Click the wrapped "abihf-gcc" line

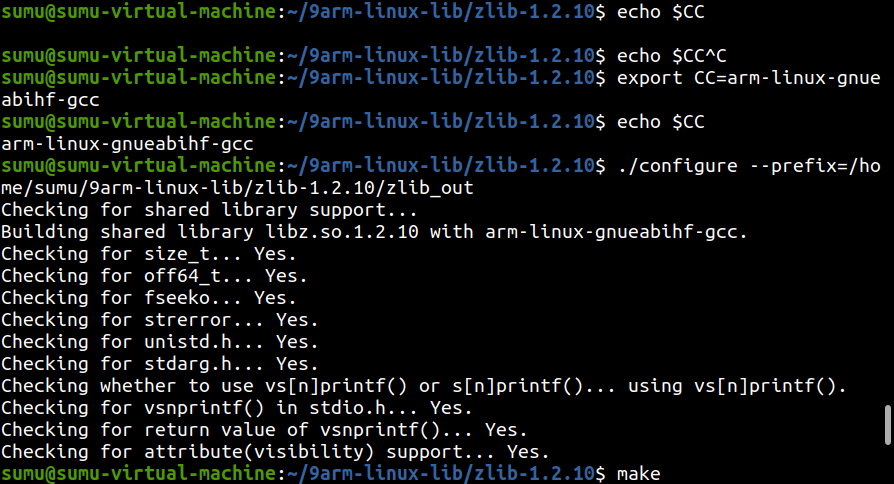point(50,100)
